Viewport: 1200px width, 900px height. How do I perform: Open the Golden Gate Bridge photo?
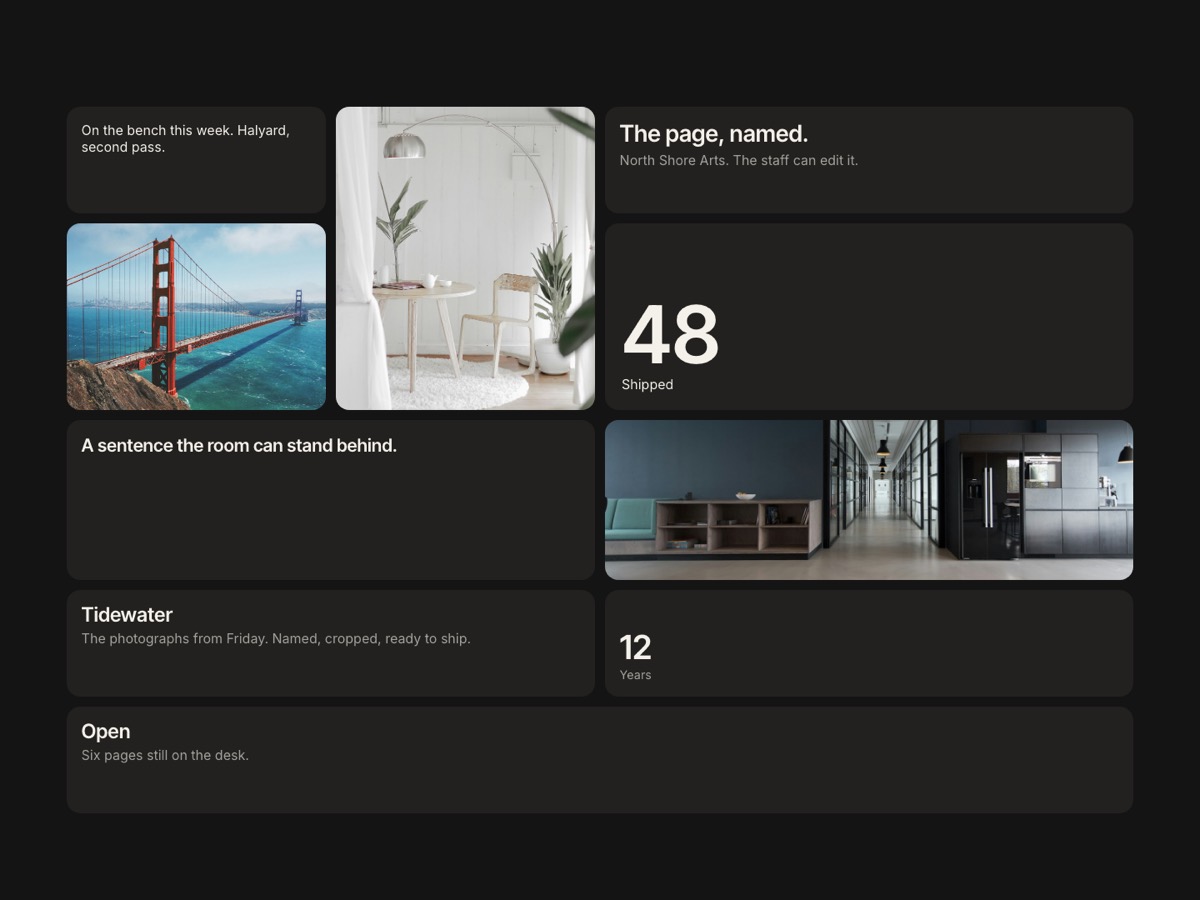tap(196, 316)
